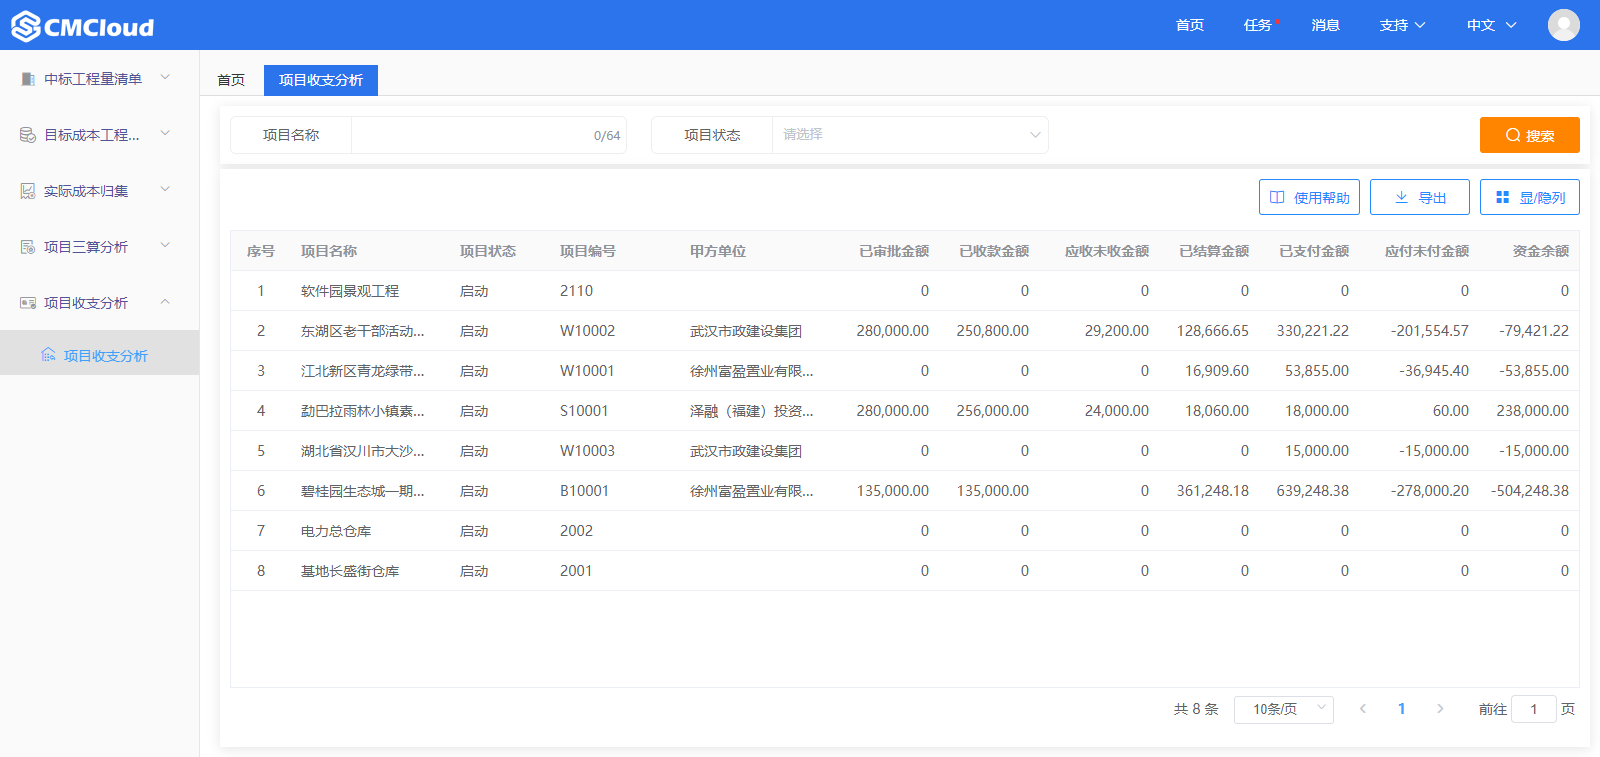The image size is (1600, 757).
Task: Click the 显/隐列 button
Action: 1530,197
